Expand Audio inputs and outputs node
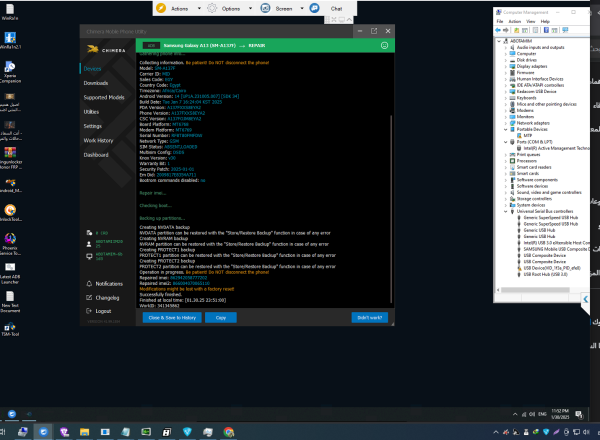 pos(505,47)
